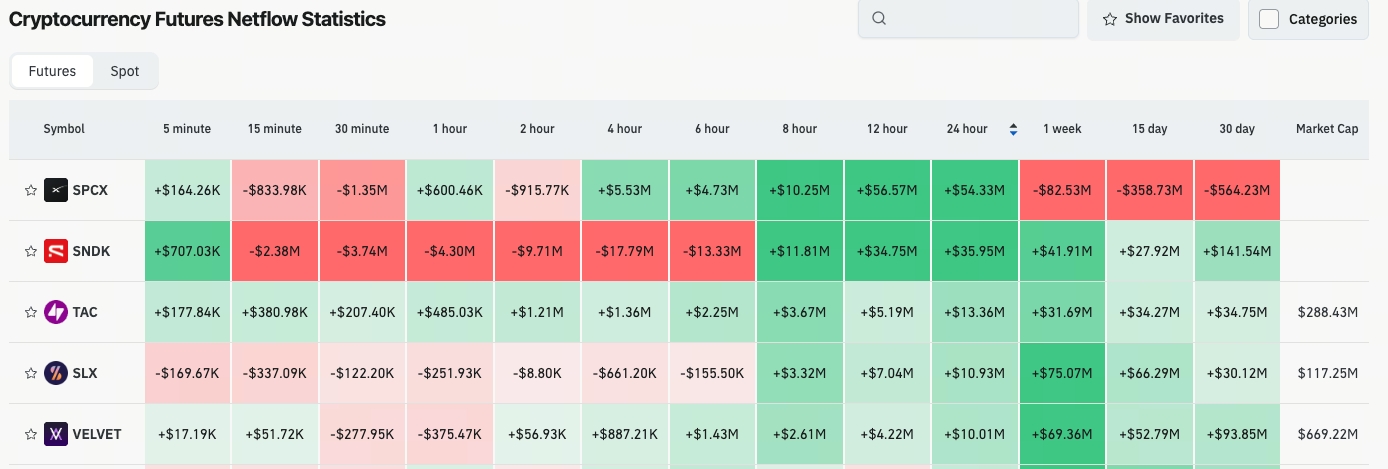Click the $669.22M market cap value

coord(1327,434)
